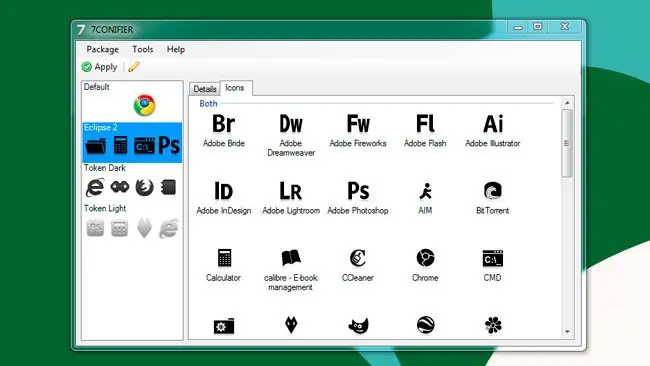
Task: Minimize the 7CONIFIER window
Action: pyautogui.click(x=518, y=27)
